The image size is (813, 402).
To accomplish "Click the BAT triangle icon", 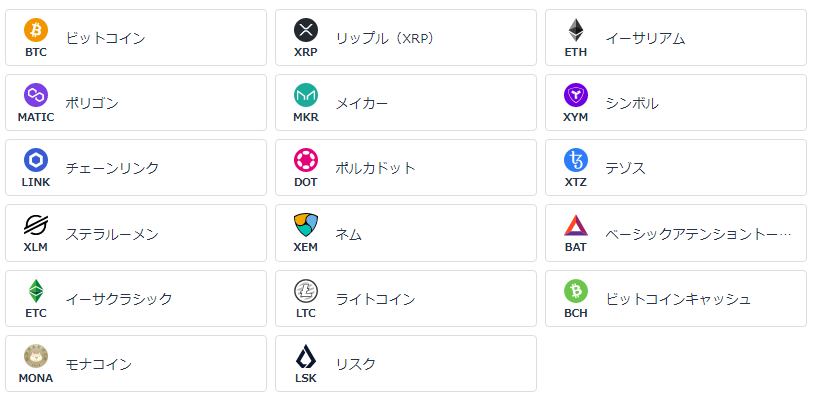I will 576,226.
